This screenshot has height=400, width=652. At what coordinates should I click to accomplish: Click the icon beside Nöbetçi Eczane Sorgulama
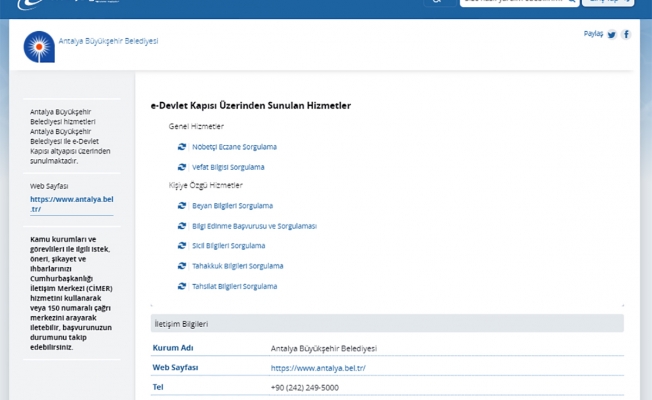point(182,147)
